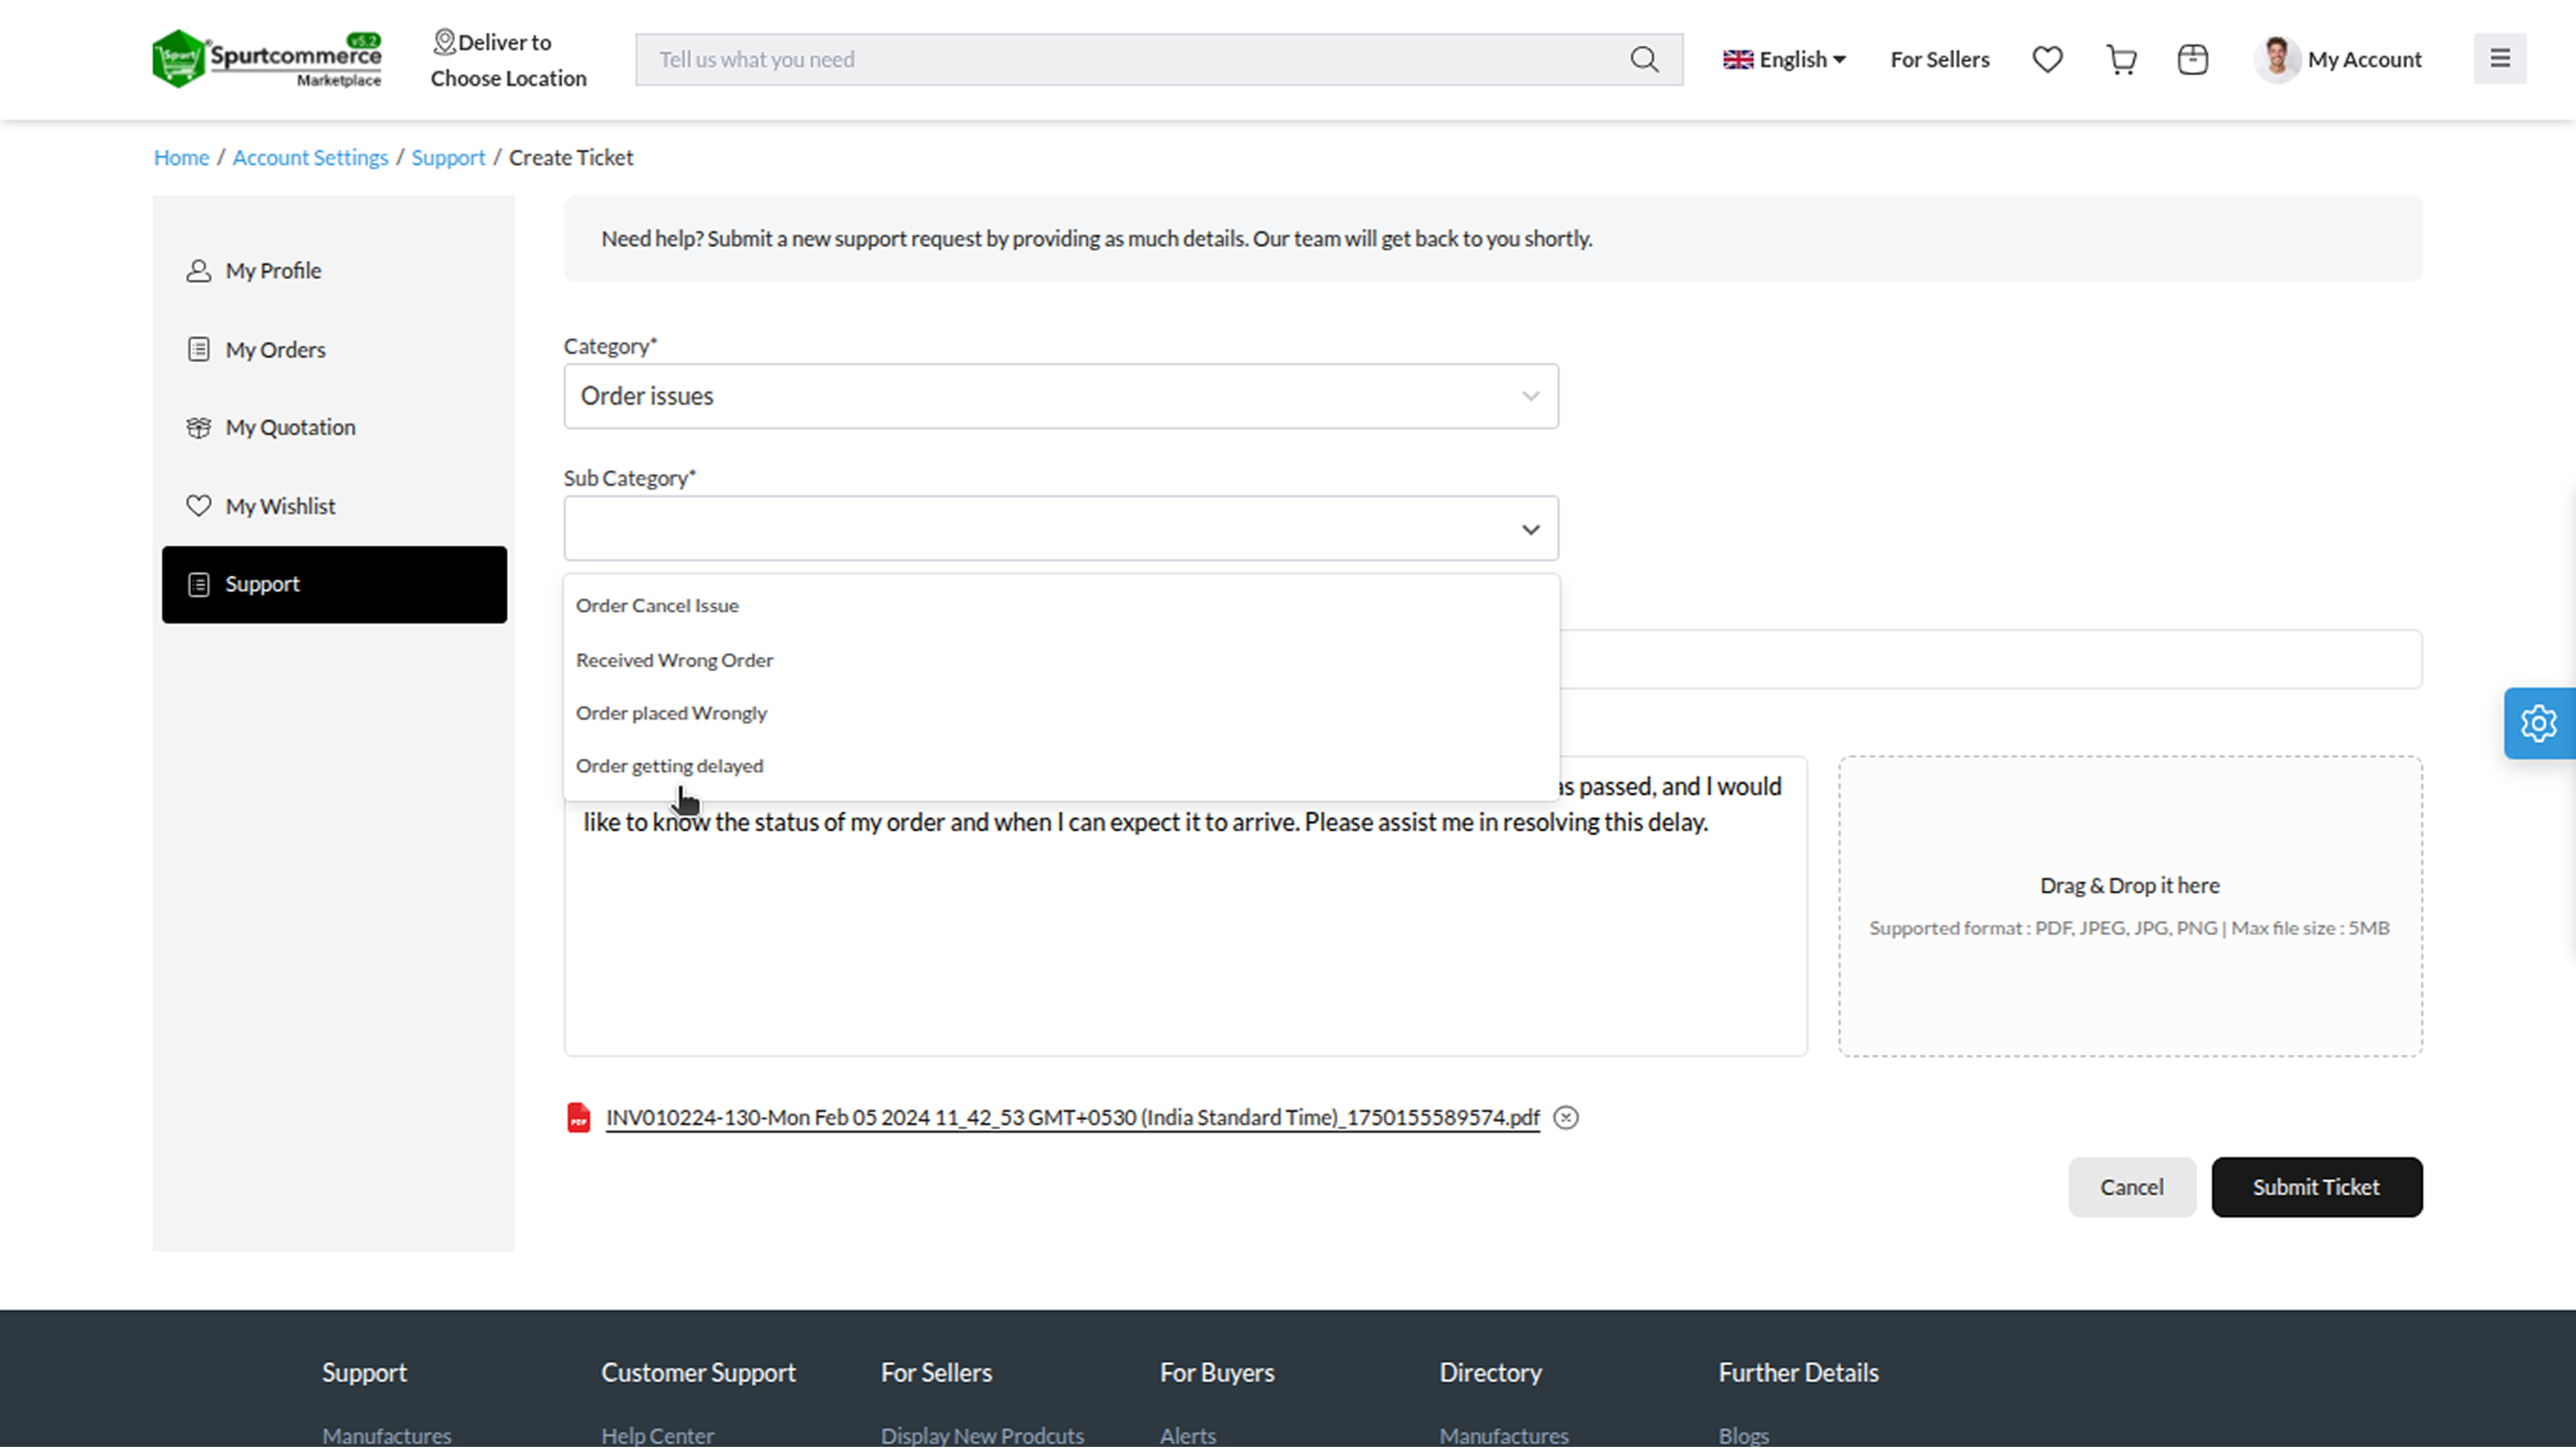Click the Create Ticket breadcrumb text
The width and height of the screenshot is (2576, 1449).
(x=570, y=158)
